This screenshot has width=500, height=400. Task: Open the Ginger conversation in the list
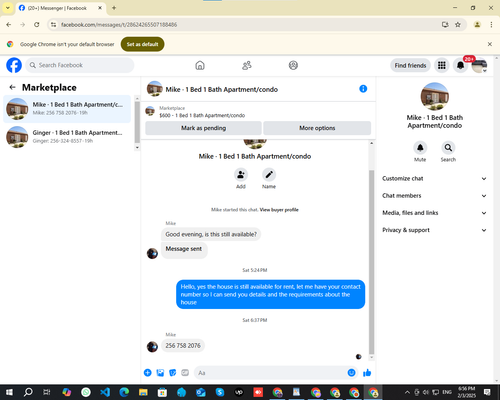pyautogui.click(x=67, y=137)
